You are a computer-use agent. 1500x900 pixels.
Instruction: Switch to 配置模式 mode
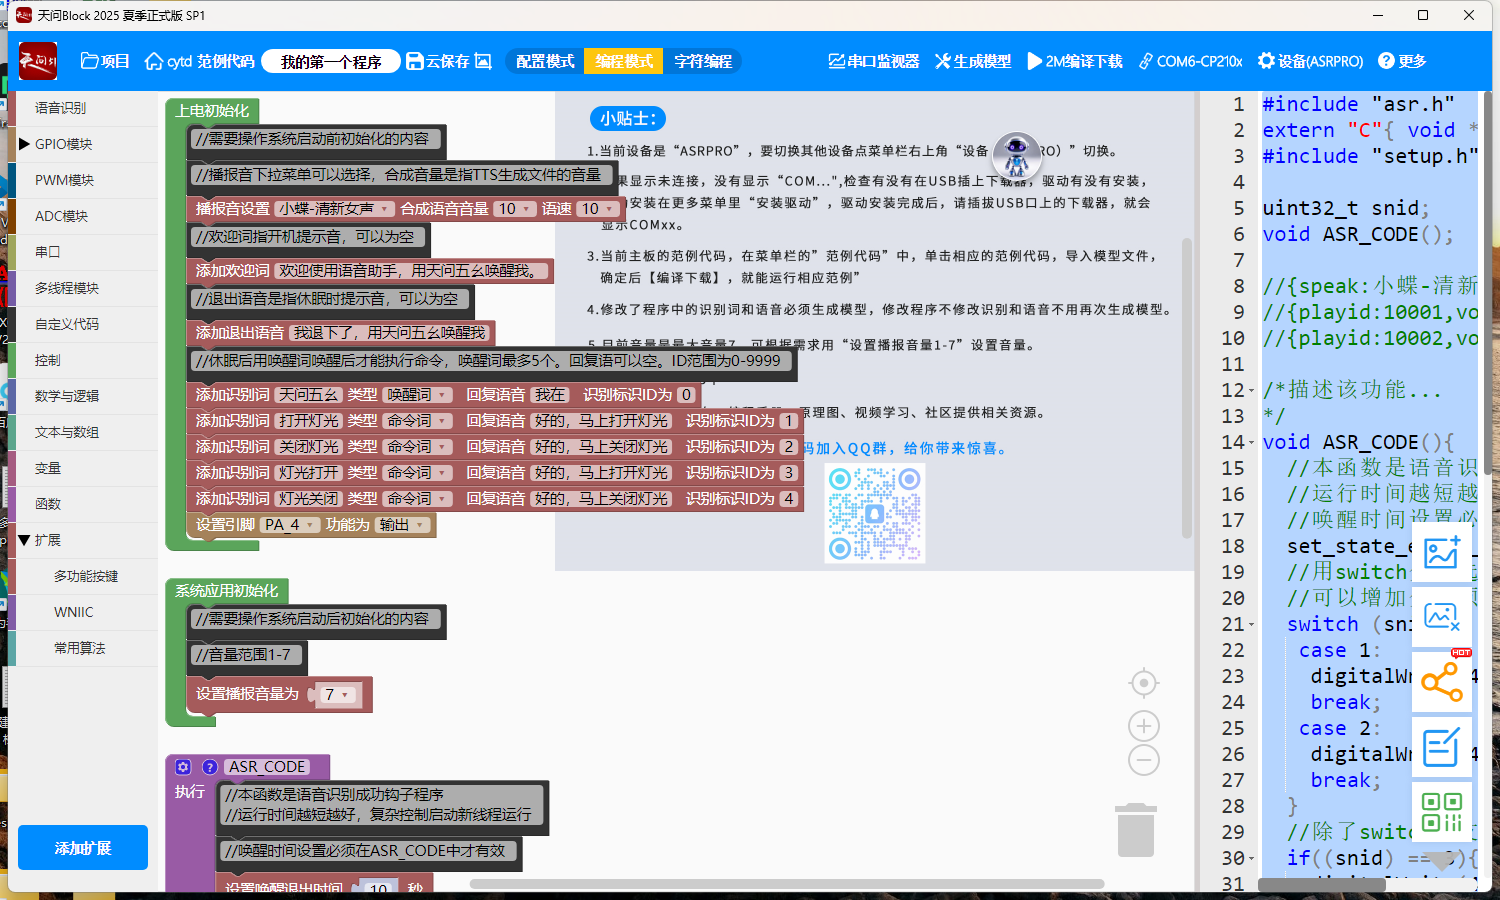[x=545, y=61]
